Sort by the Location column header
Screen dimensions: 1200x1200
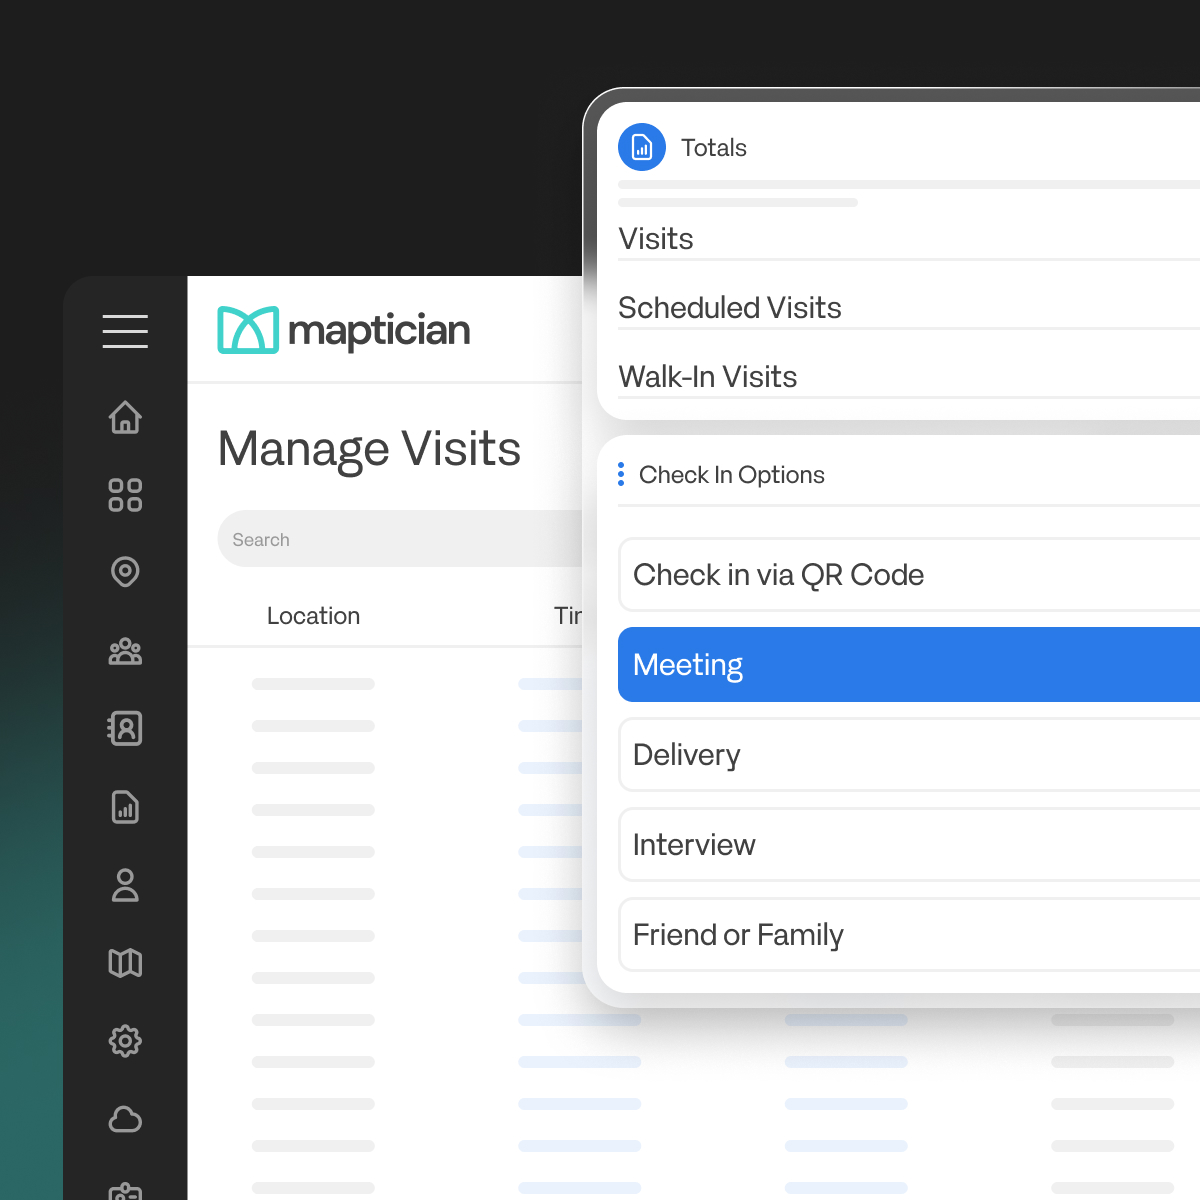coord(313,616)
